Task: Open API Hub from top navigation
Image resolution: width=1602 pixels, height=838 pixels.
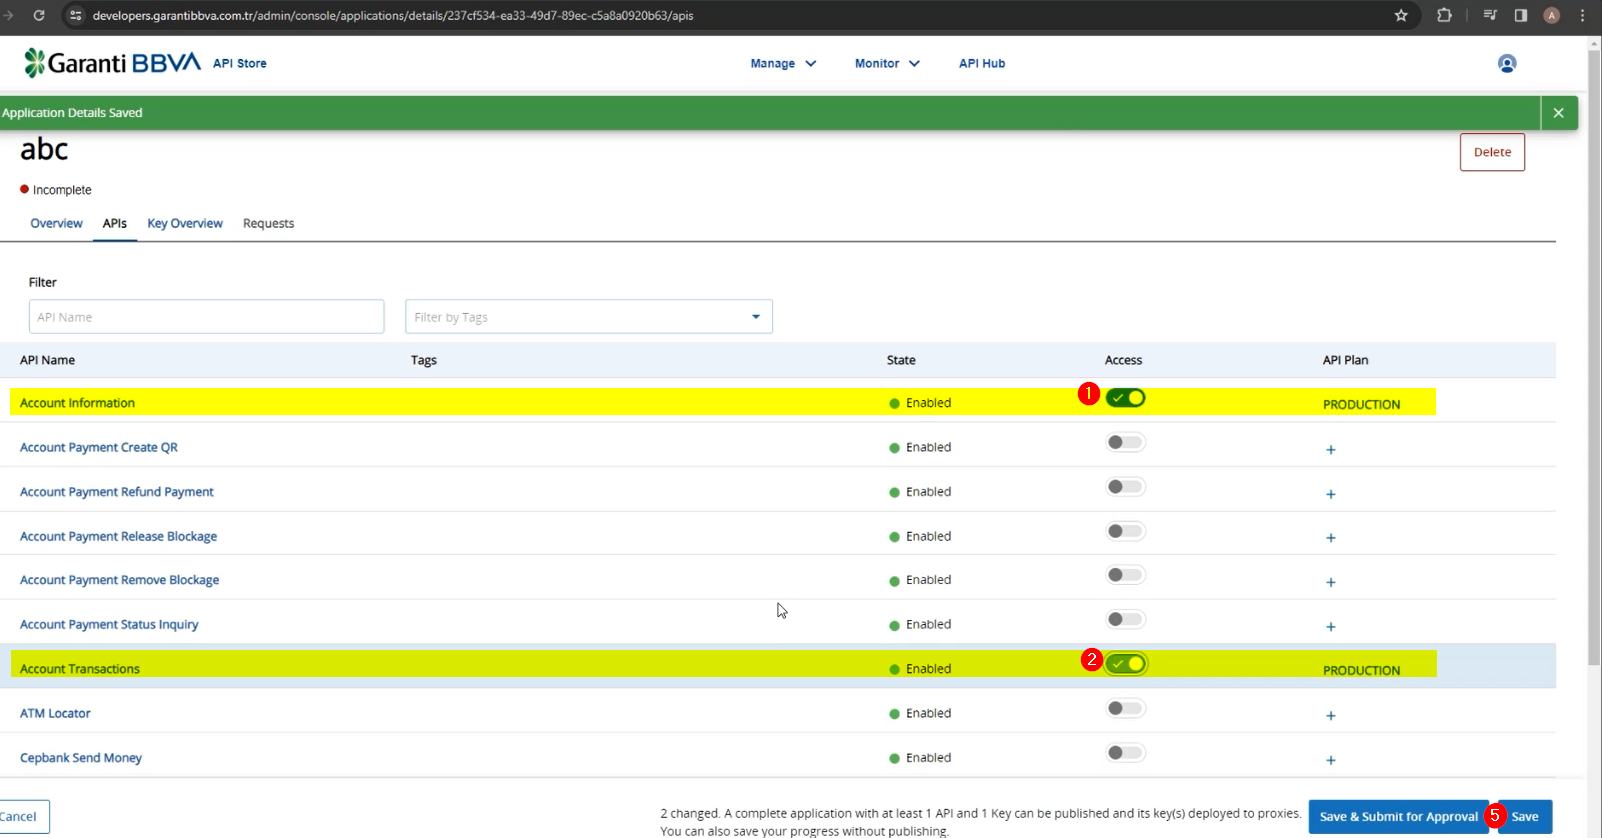Action: (982, 63)
